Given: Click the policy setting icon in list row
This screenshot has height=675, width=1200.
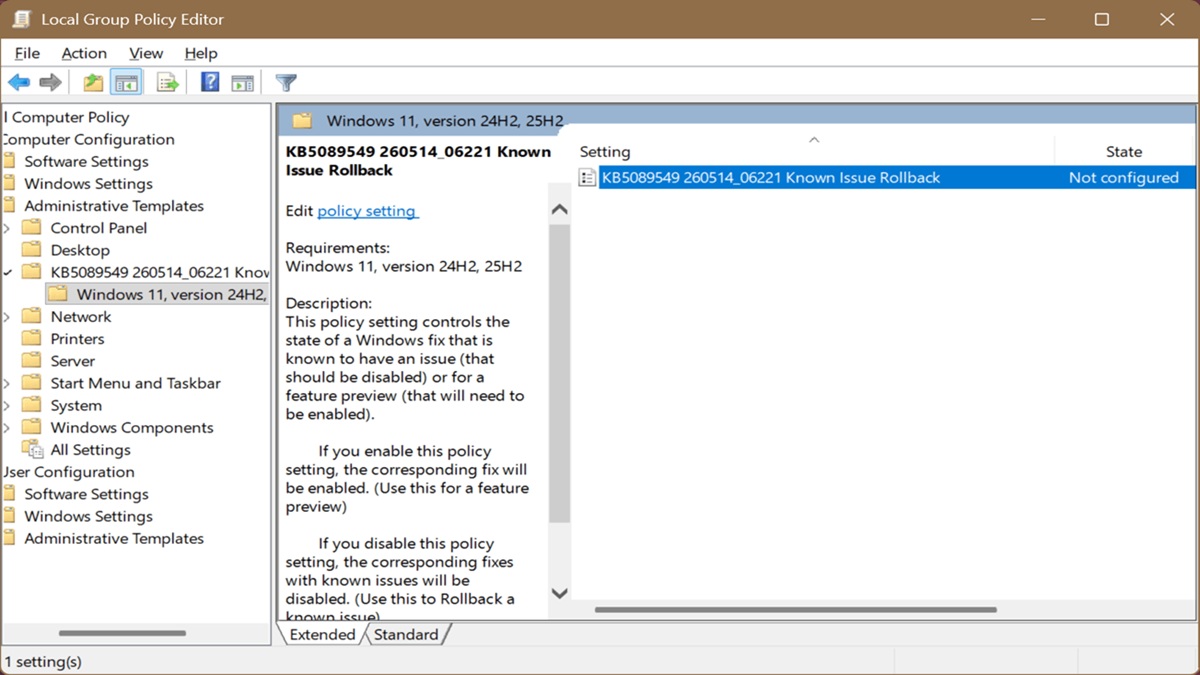Looking at the screenshot, I should tap(588, 178).
